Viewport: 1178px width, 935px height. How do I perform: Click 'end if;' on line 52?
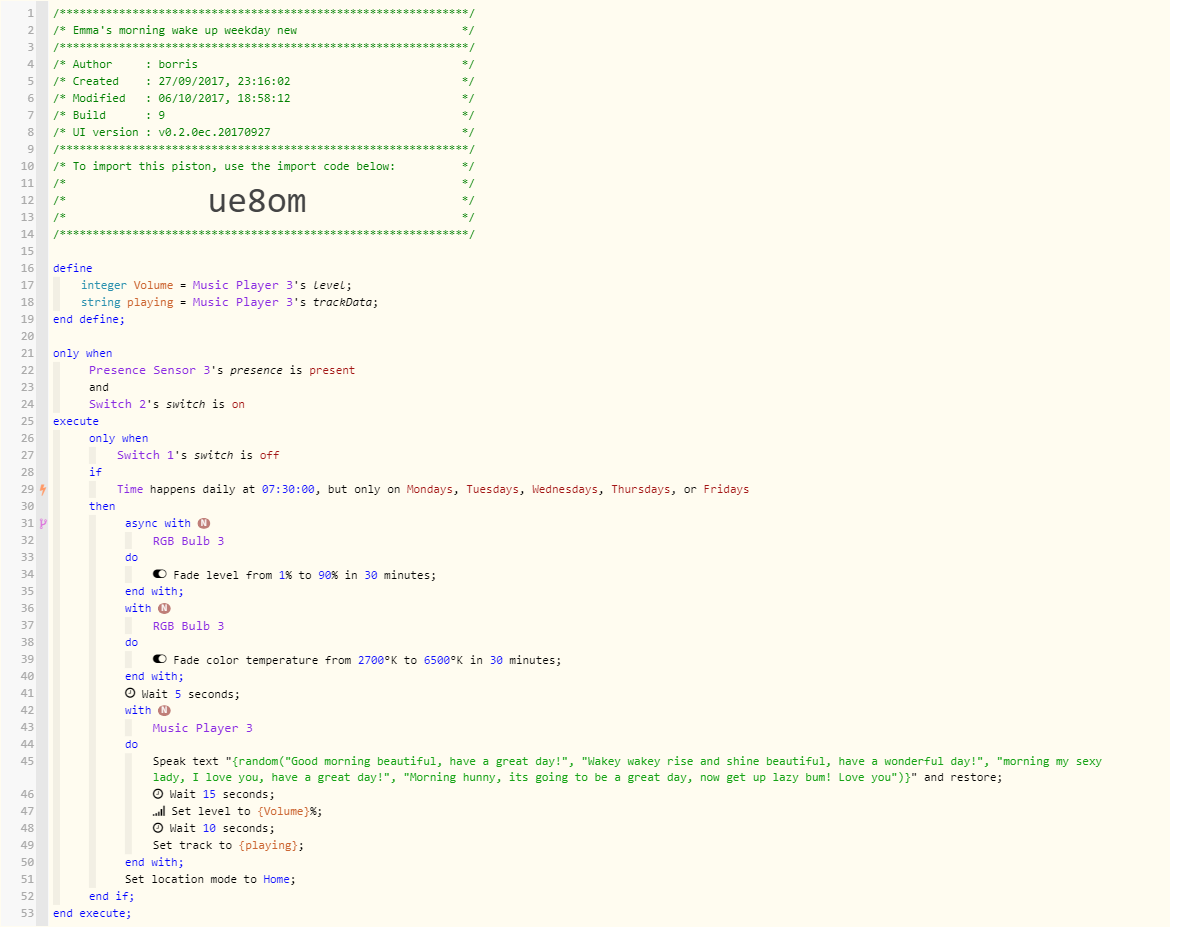click(x=111, y=896)
